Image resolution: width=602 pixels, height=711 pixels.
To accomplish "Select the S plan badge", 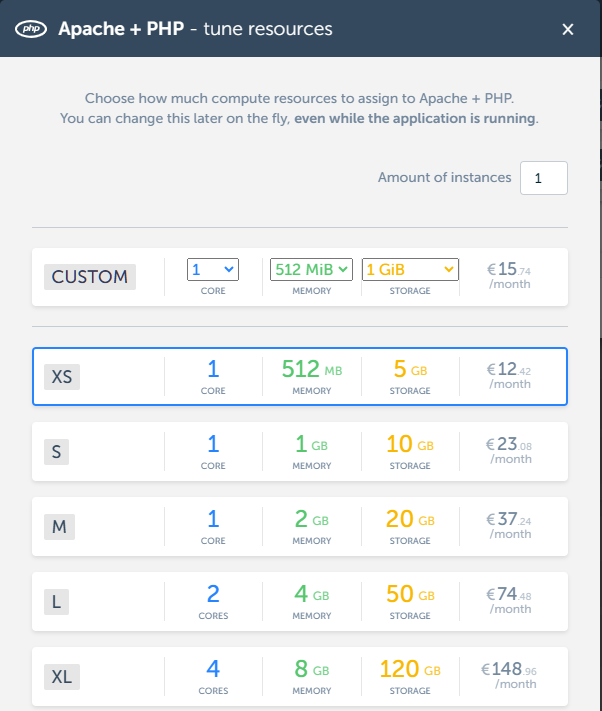I will tap(57, 452).
